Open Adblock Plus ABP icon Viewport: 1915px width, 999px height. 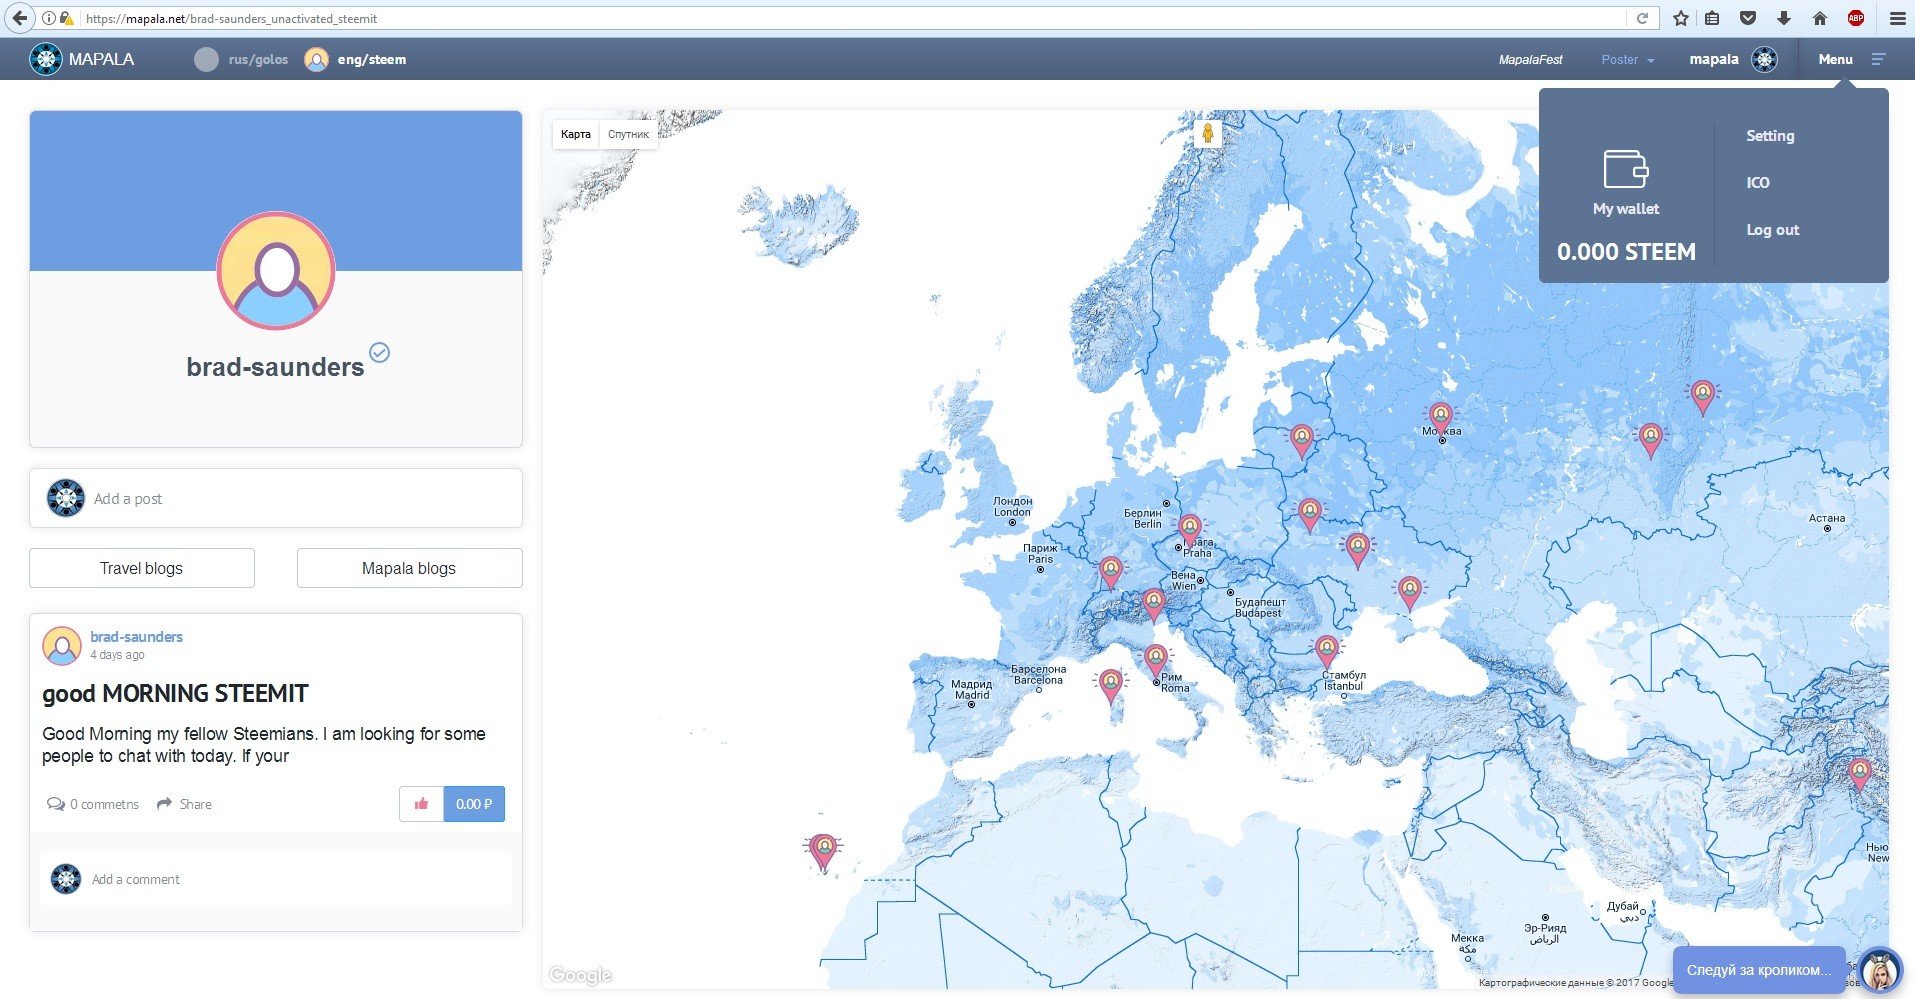point(1856,18)
